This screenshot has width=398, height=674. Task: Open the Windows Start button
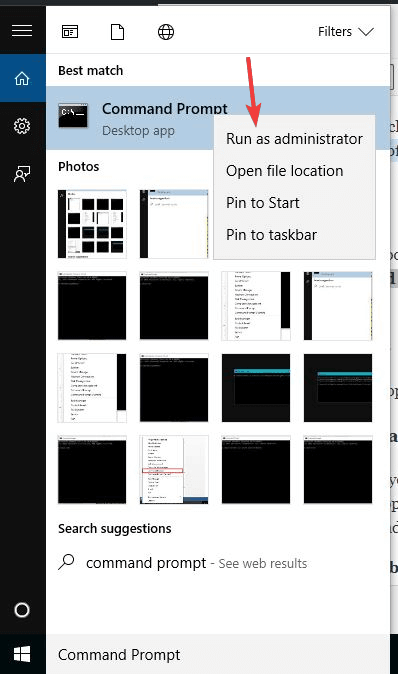point(22,655)
